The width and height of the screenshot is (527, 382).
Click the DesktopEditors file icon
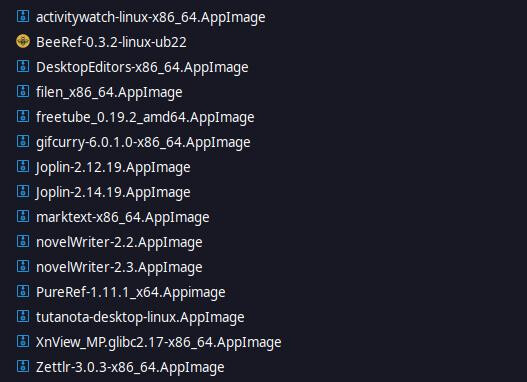pos(23,66)
